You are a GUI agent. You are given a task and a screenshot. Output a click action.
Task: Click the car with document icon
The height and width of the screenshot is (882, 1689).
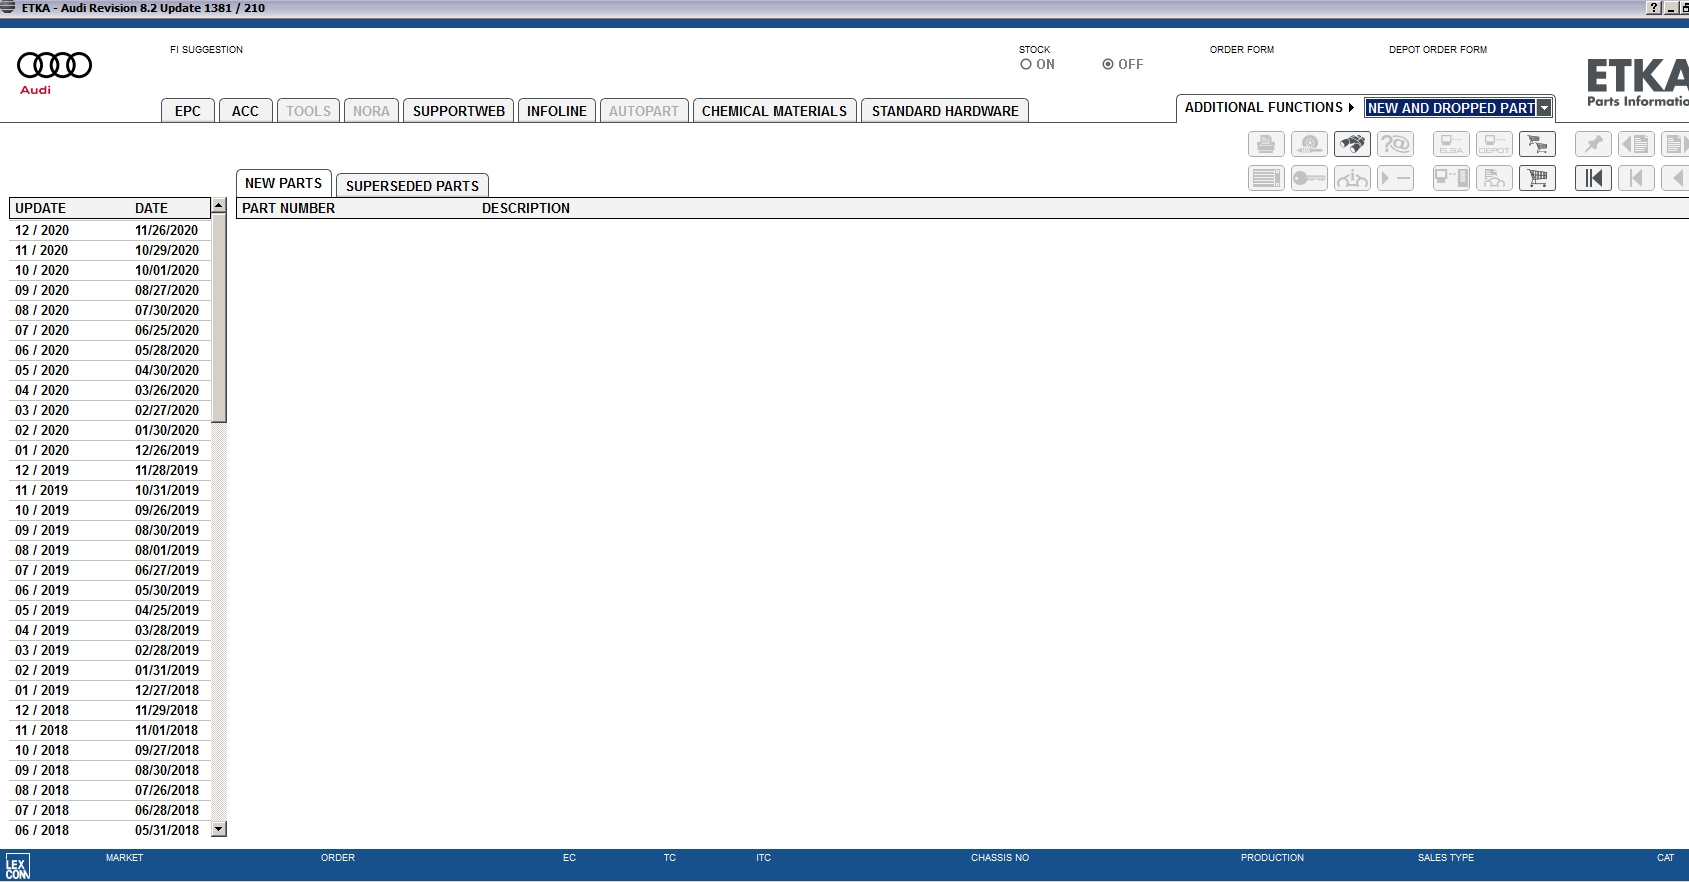(x=1494, y=178)
